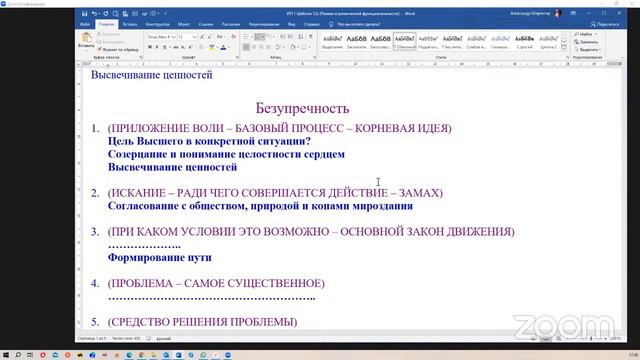Toggle superscript formatting

tap(190, 47)
